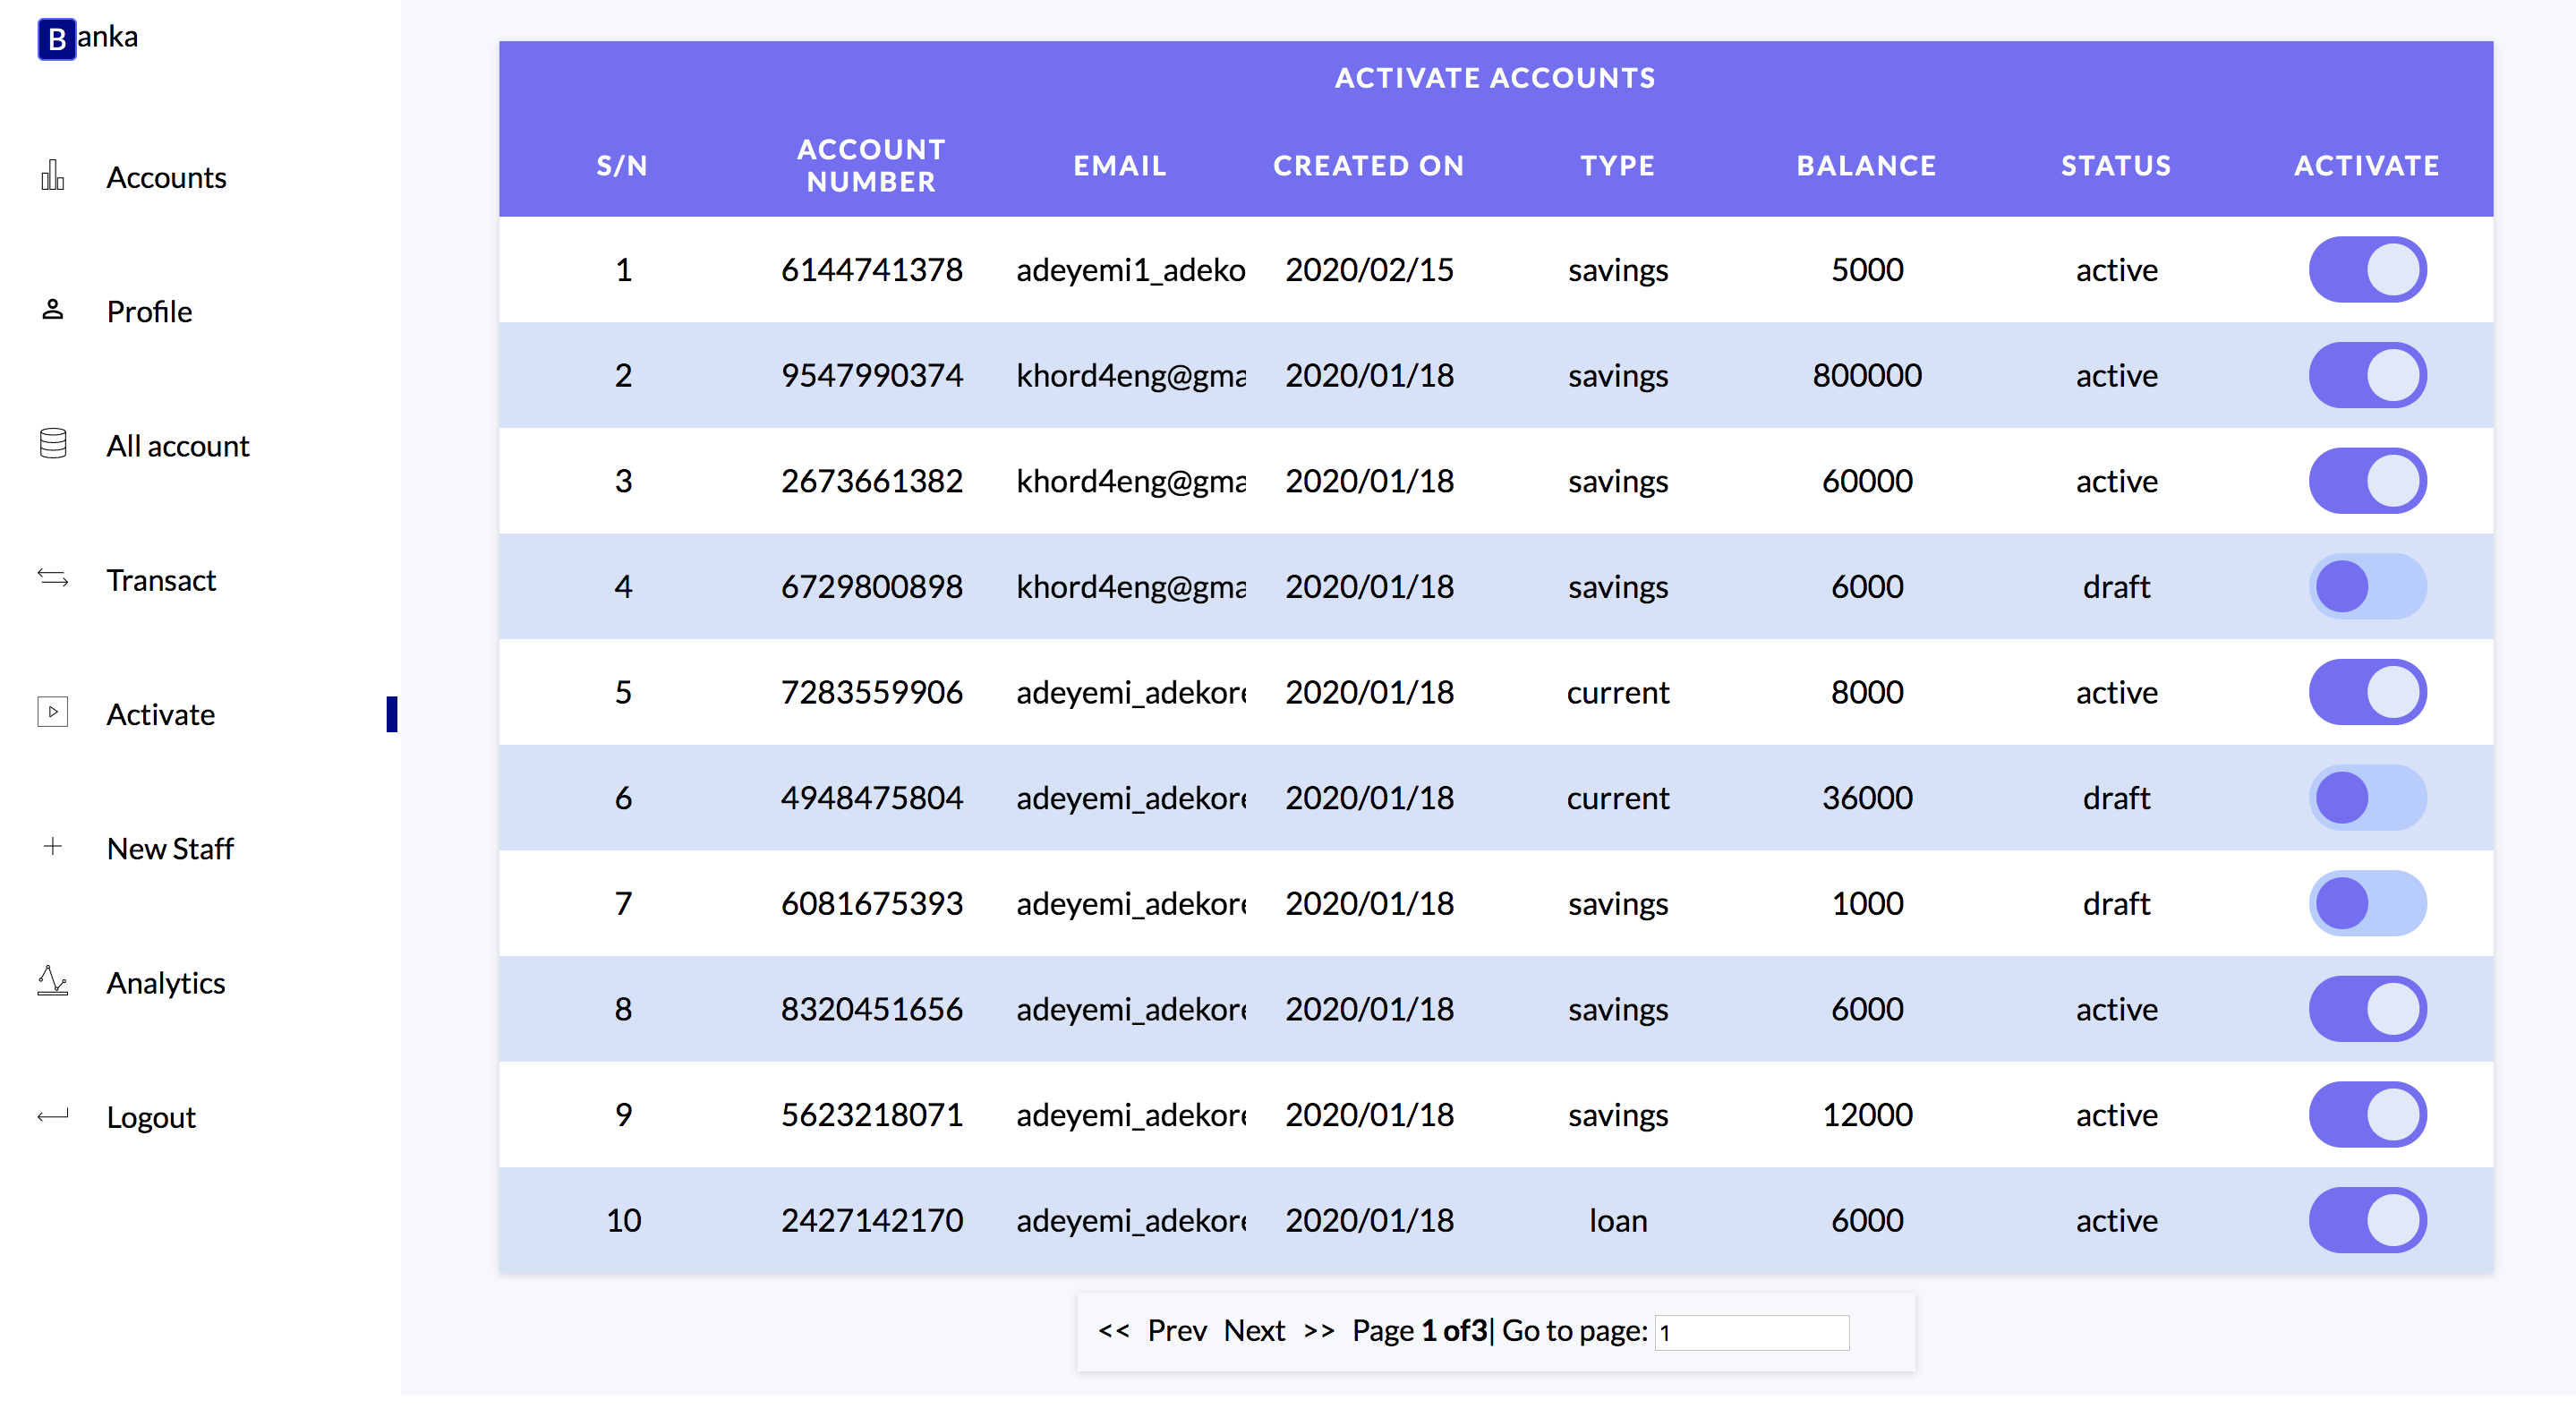This screenshot has height=1409, width=2576.
Task: Open the Accounts section in sidebar
Action: tap(166, 177)
